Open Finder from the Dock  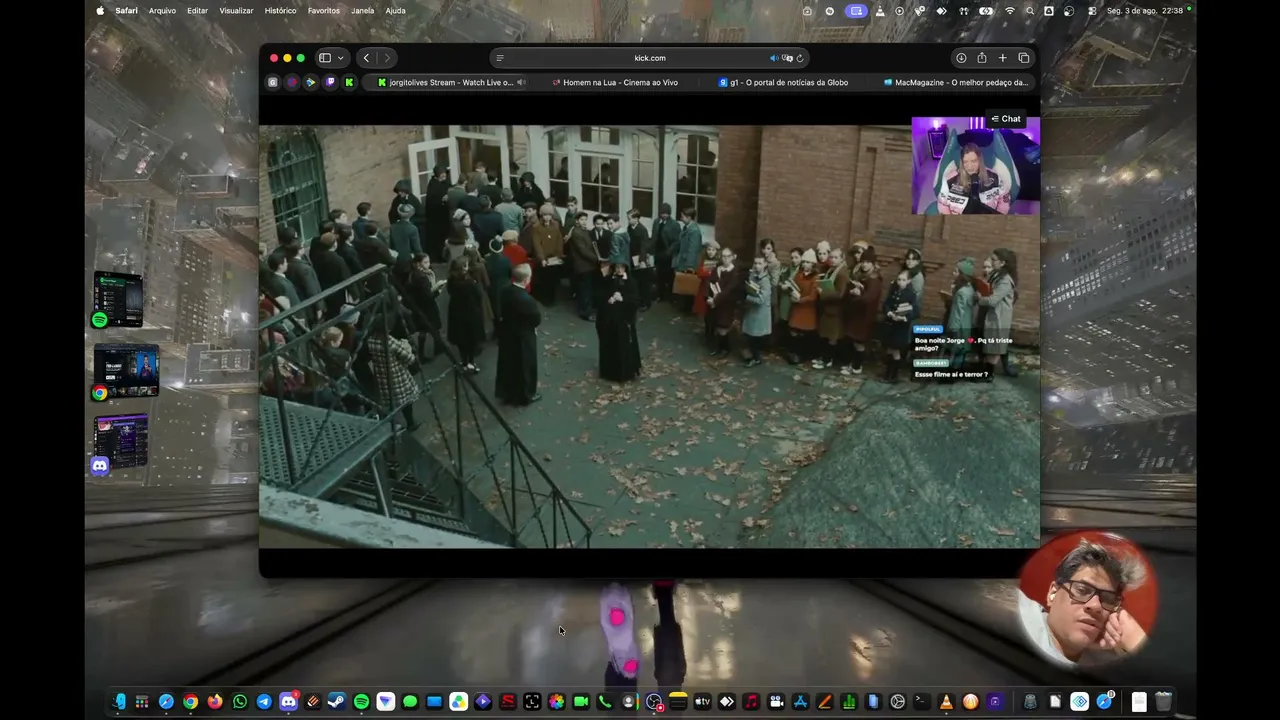pyautogui.click(x=118, y=702)
